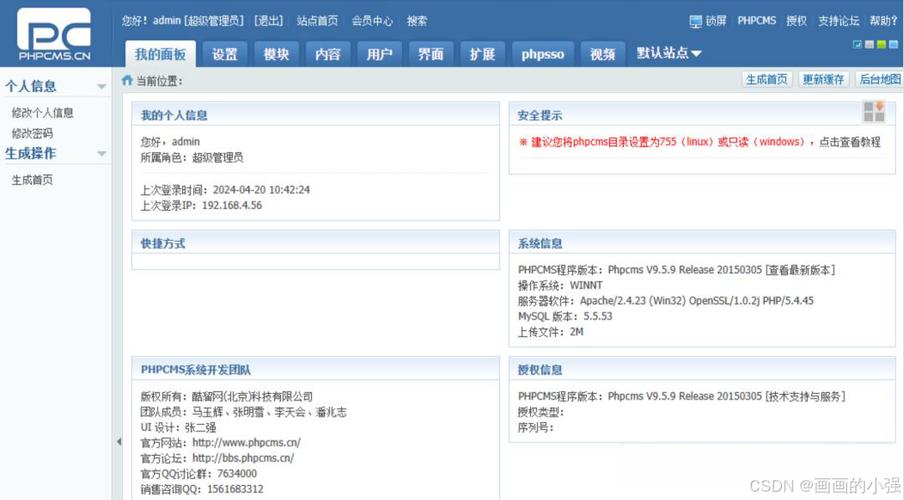Click the MySQL 版本: 5.5.53 line
Screen dimensions: 904x500
[x=565, y=316]
